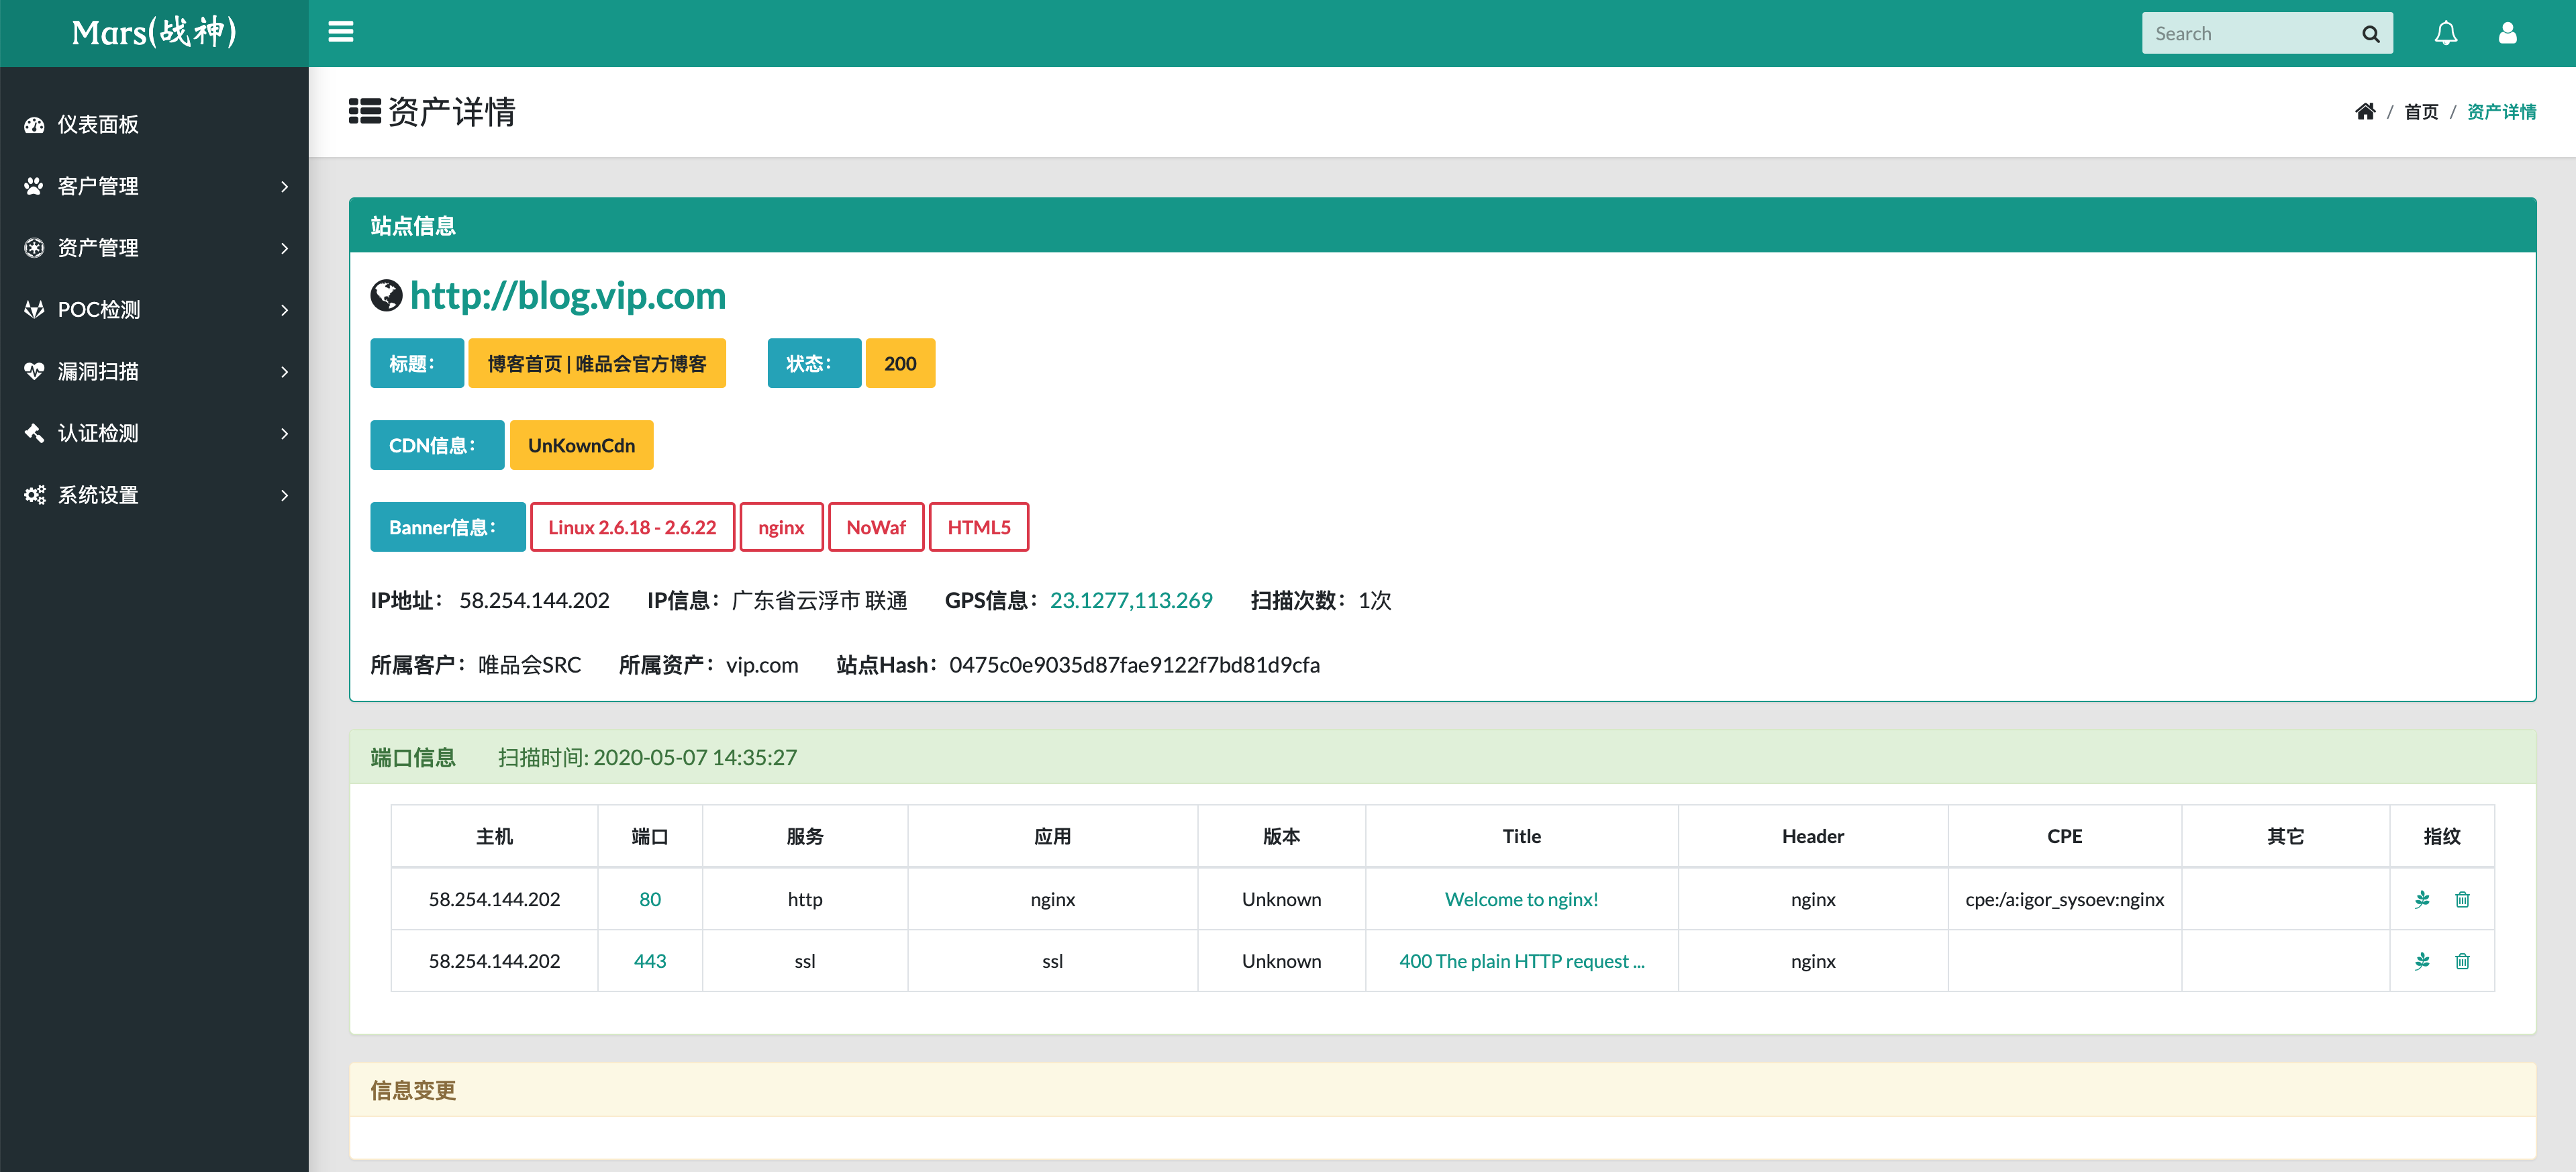Open 仪表面板 dashboard menu item
The image size is (2576, 1172).
(x=98, y=125)
